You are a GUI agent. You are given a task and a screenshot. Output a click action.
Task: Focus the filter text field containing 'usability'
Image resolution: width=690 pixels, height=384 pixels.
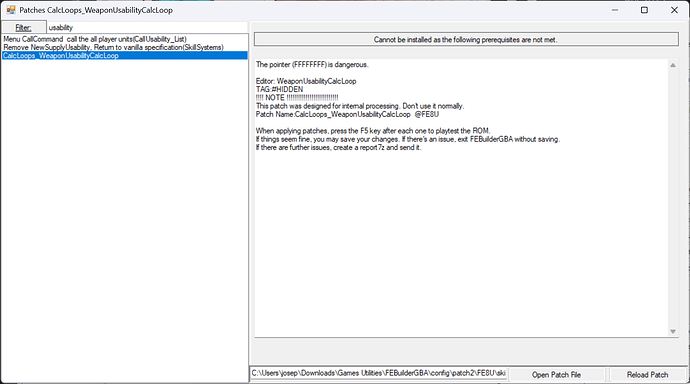tap(147, 27)
